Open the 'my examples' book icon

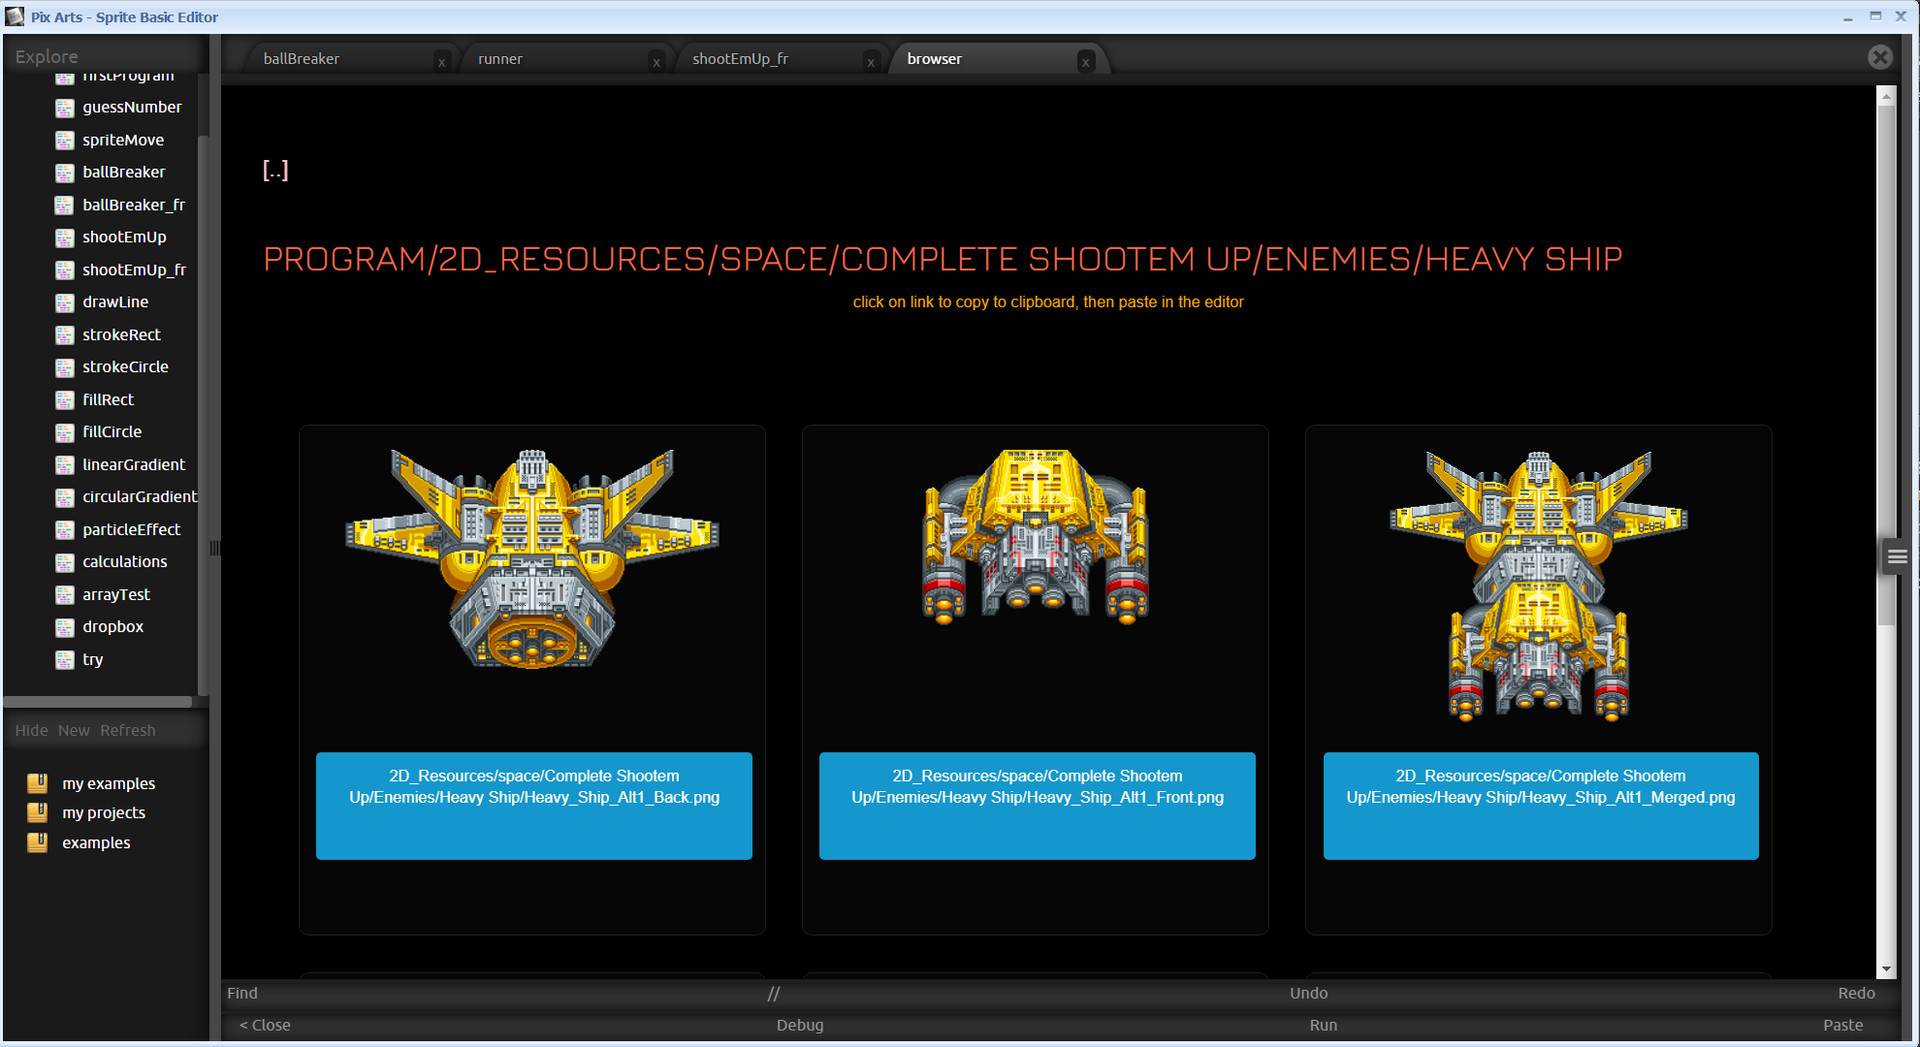37,783
